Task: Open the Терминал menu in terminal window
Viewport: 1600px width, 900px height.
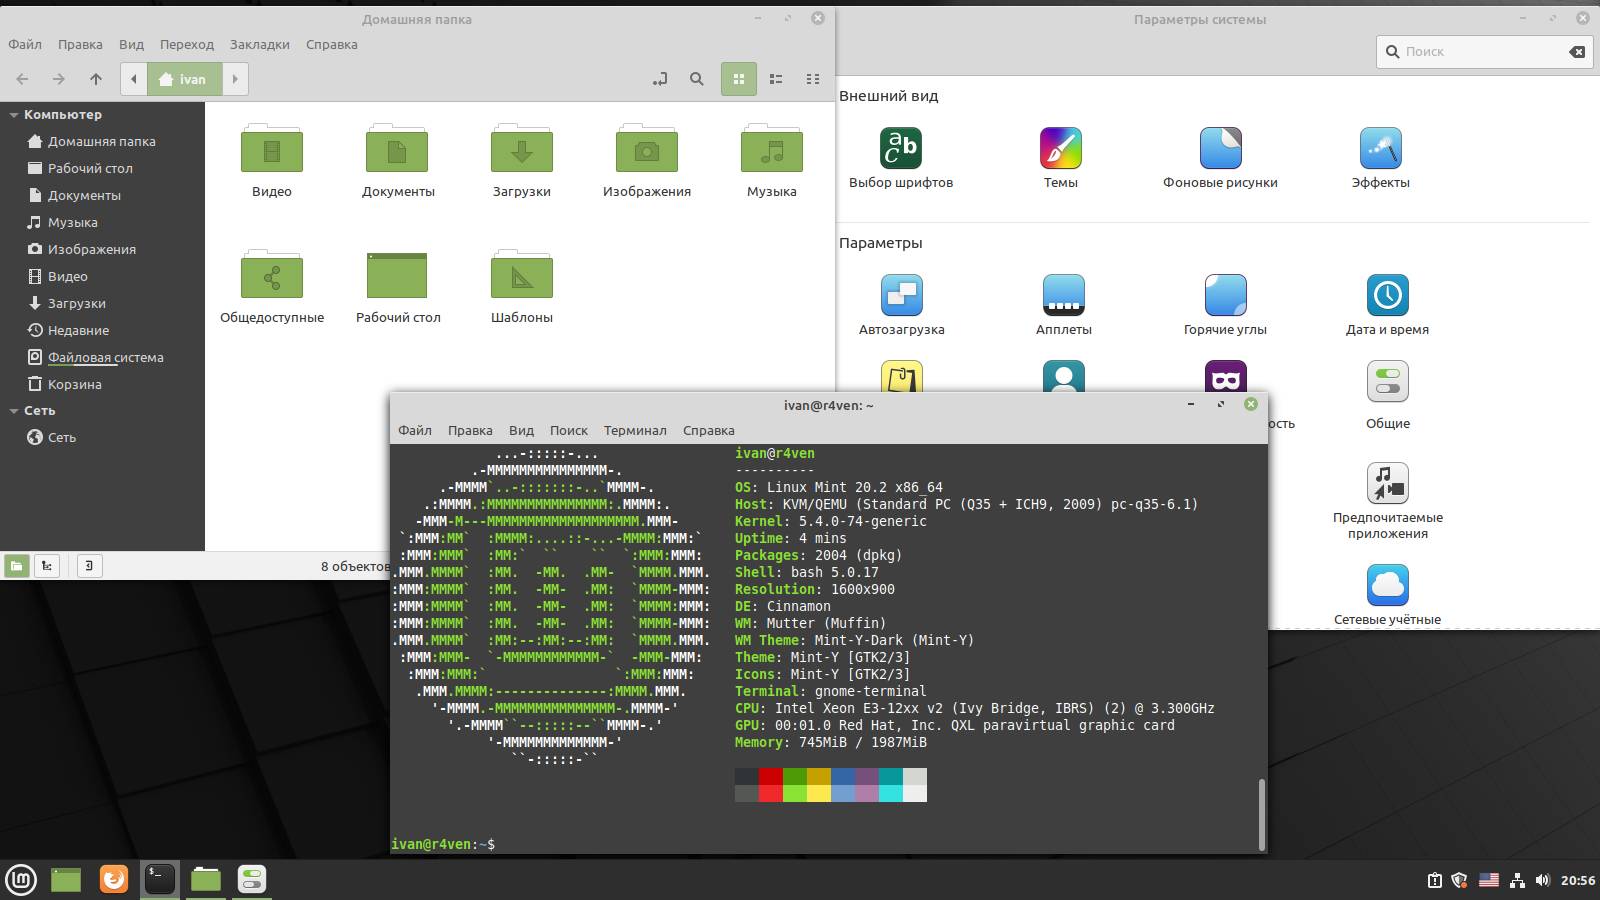Action: pyautogui.click(x=634, y=430)
